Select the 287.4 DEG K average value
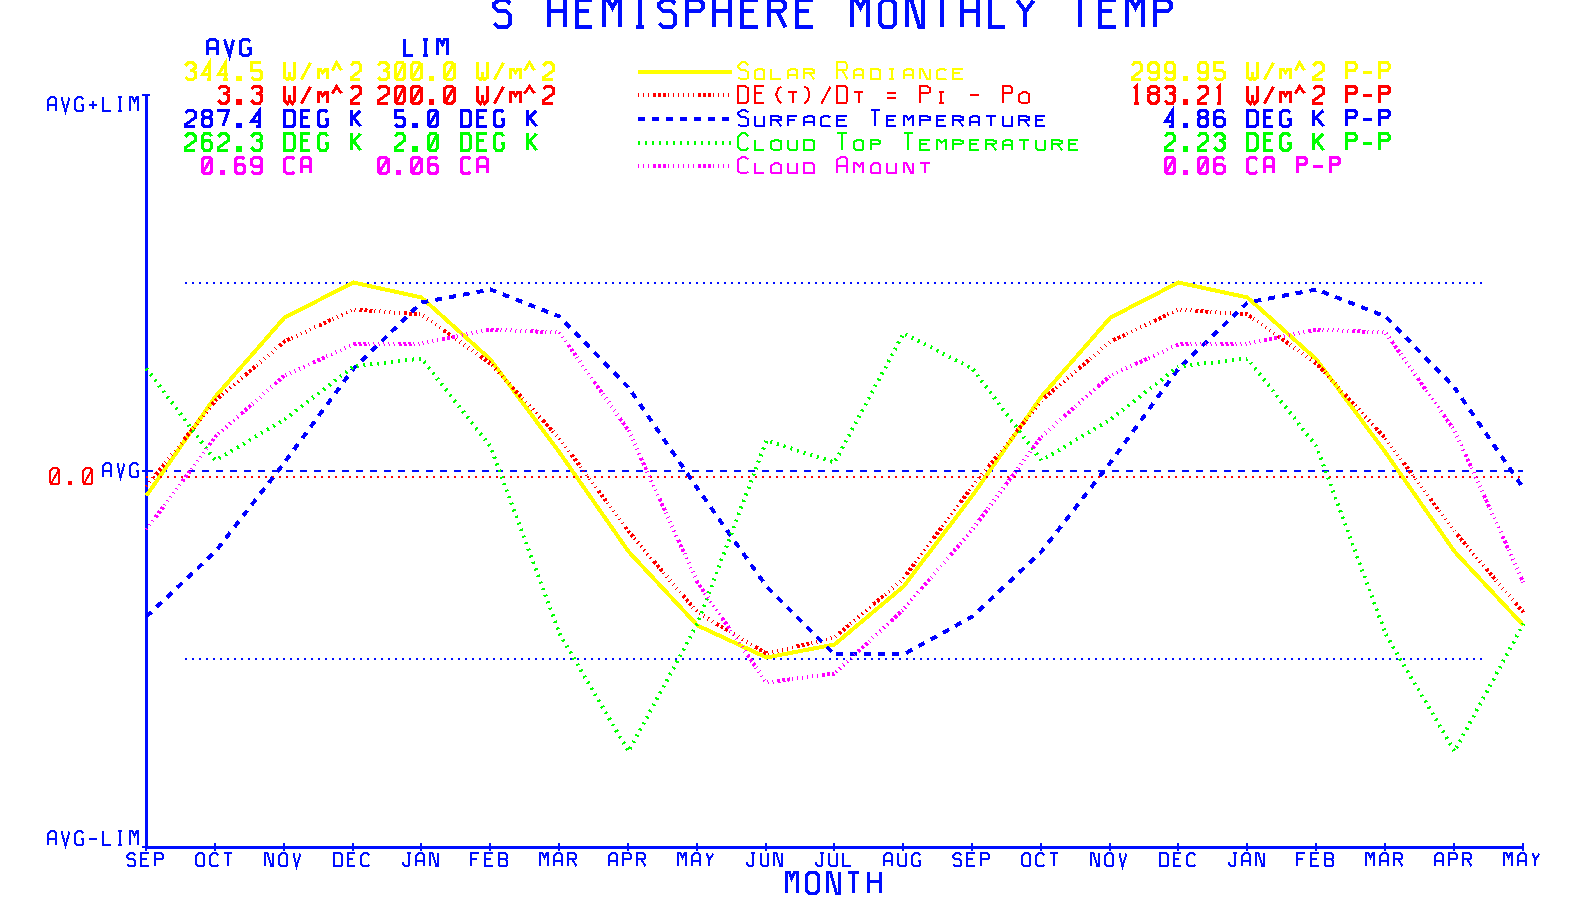Screen dimensions: 1591x898 point(272,120)
